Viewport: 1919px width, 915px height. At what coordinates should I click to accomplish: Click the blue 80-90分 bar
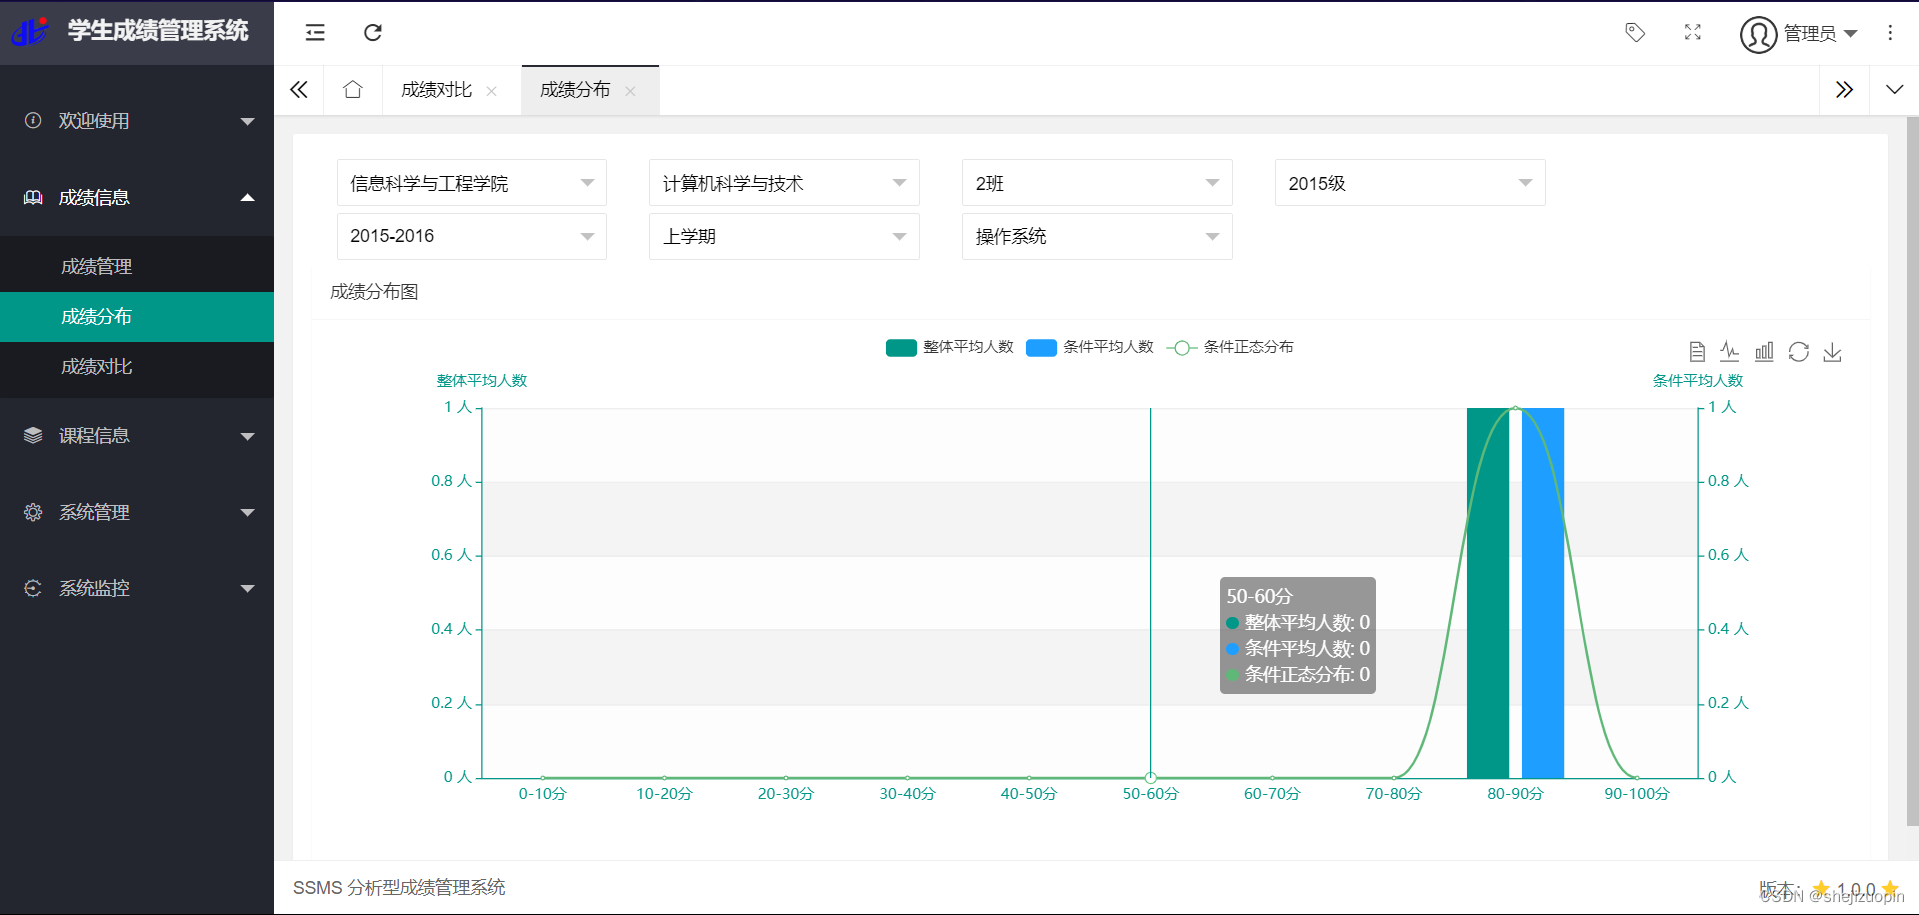[x=1543, y=593]
